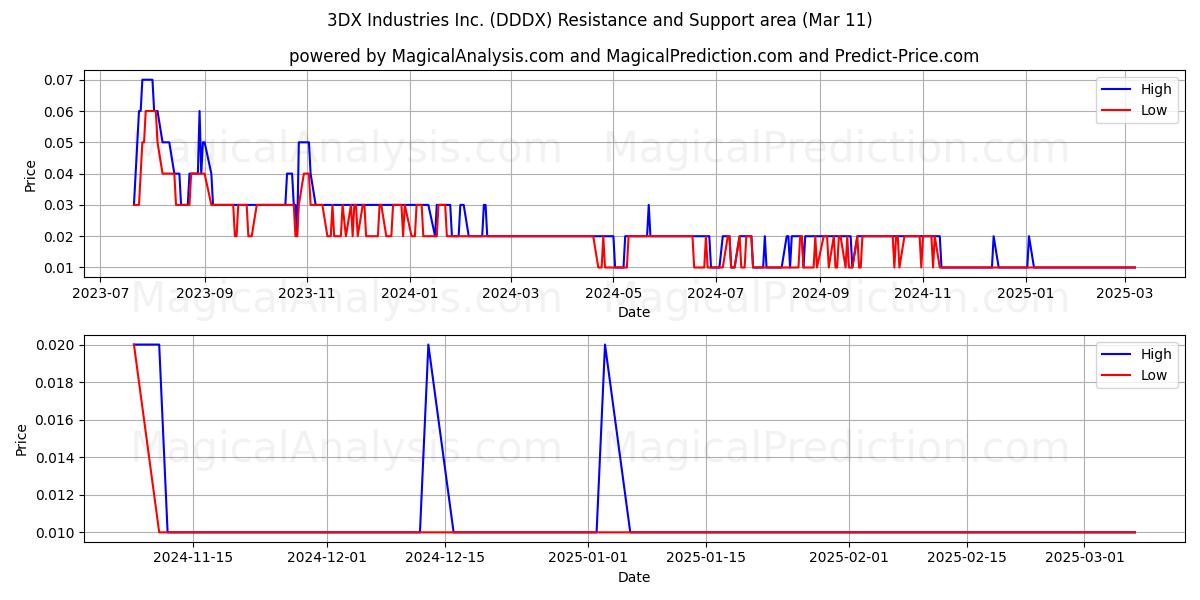Click the 0.020 tick label on bottom chart
The width and height of the screenshot is (1200, 600).
tap(57, 345)
